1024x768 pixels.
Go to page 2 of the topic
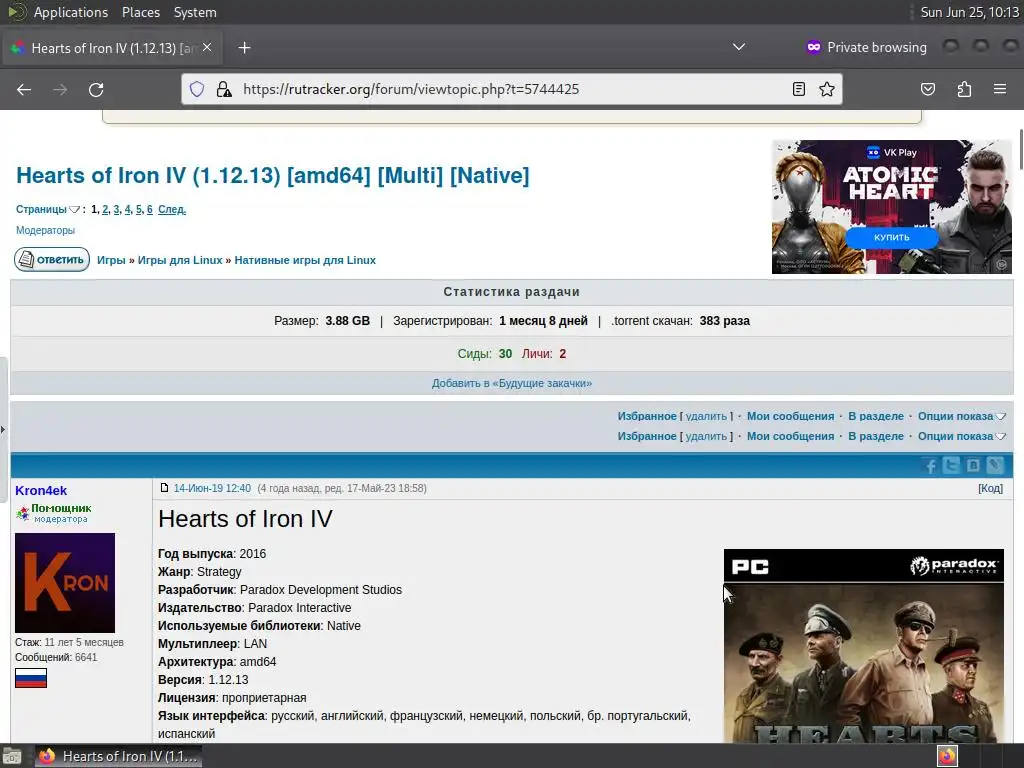(x=105, y=209)
